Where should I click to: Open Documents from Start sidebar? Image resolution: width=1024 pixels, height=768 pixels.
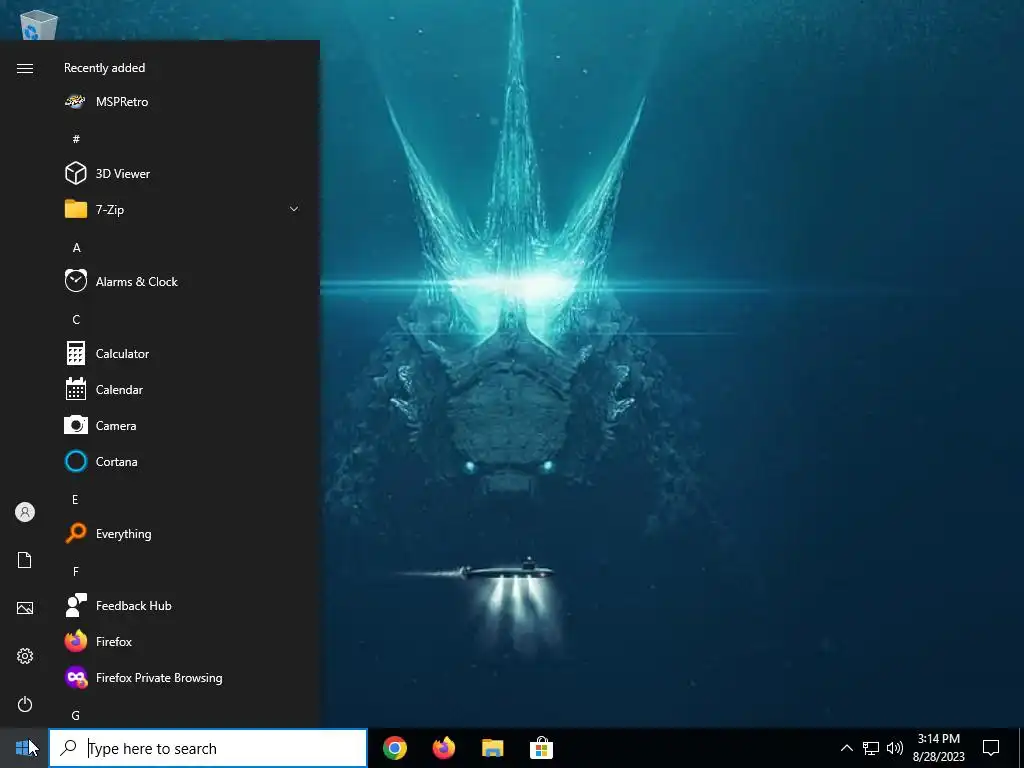25,560
